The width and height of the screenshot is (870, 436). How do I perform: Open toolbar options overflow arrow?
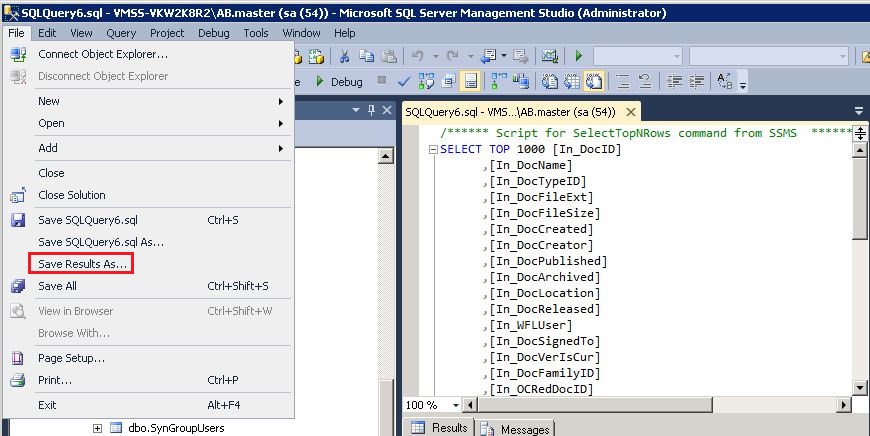[x=743, y=85]
